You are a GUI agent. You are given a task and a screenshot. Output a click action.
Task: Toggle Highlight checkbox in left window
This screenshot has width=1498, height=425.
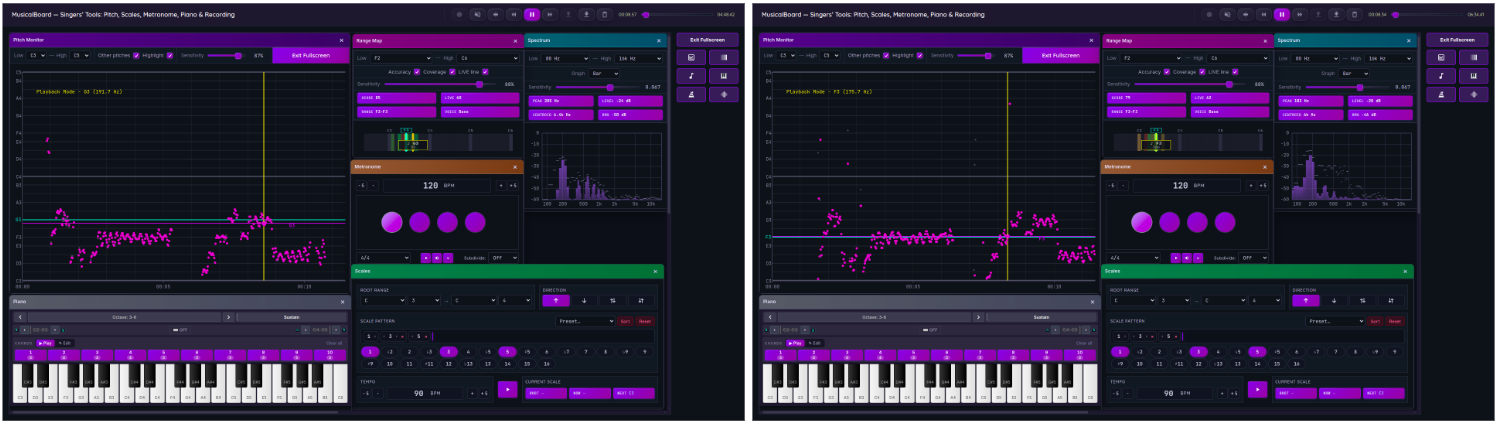[x=170, y=55]
